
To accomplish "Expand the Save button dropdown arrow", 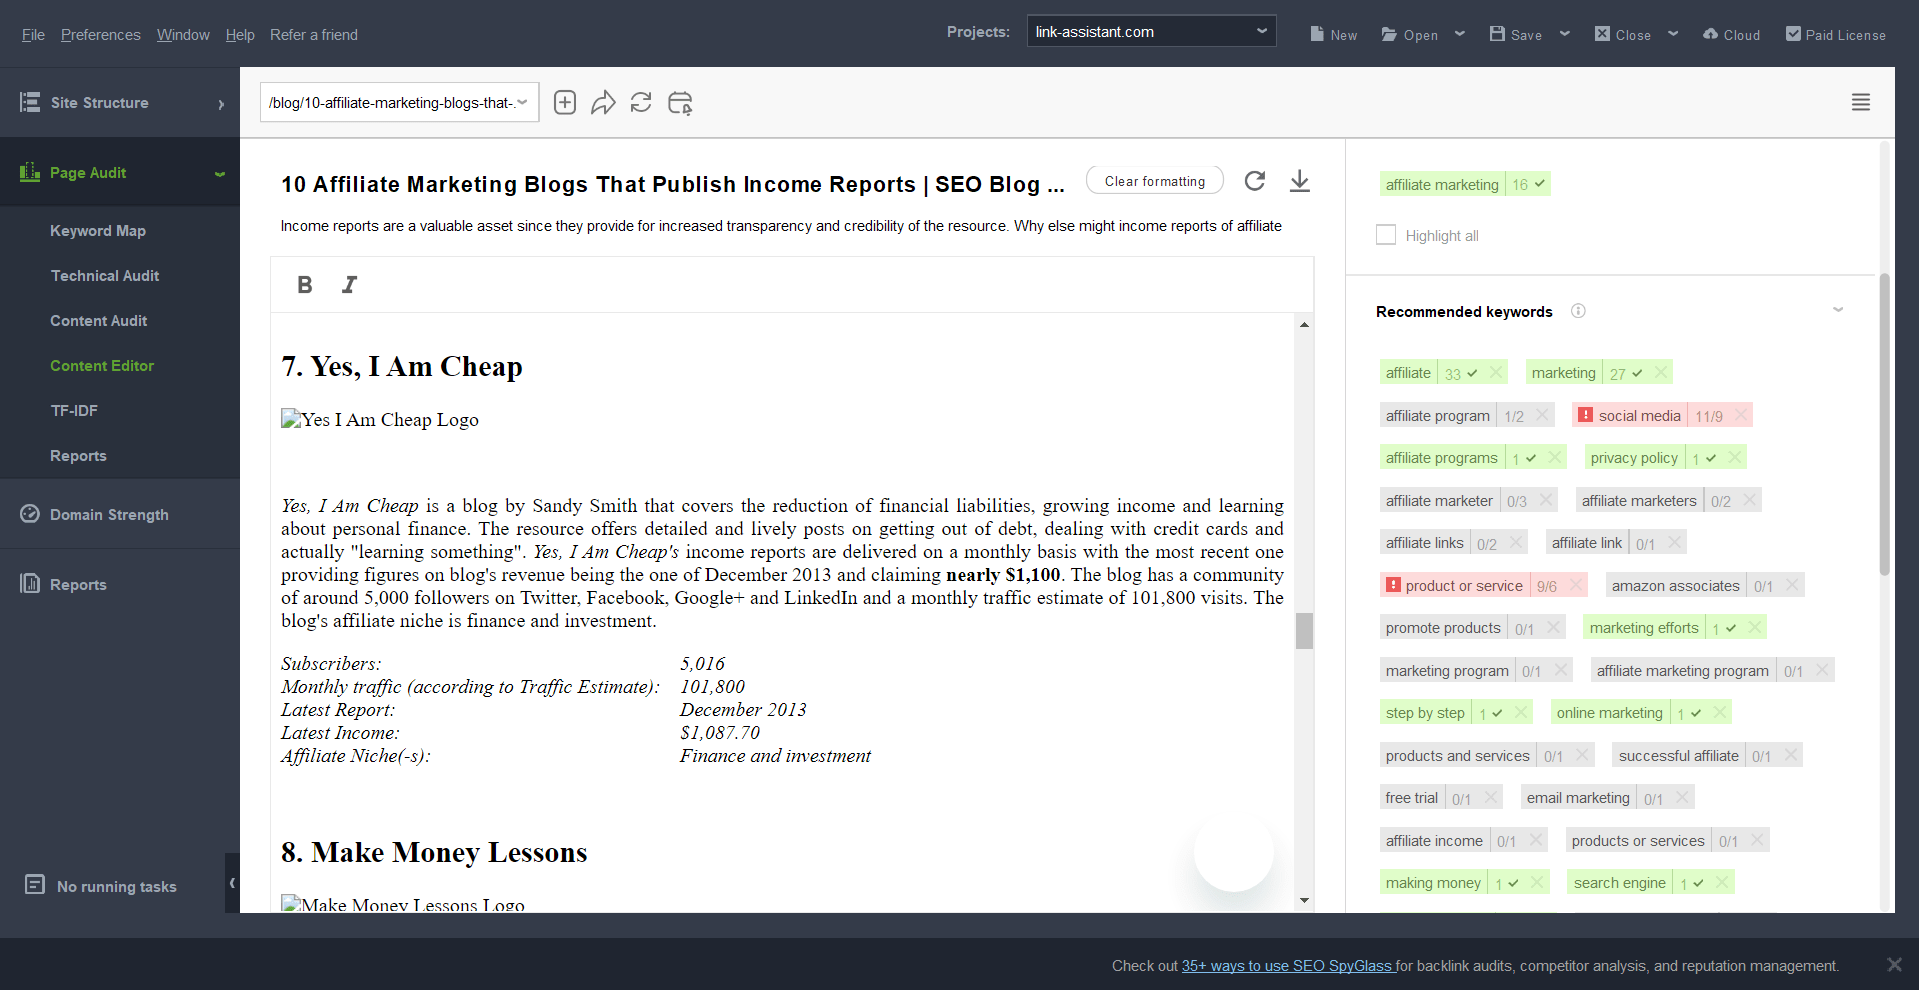I will pos(1565,34).
